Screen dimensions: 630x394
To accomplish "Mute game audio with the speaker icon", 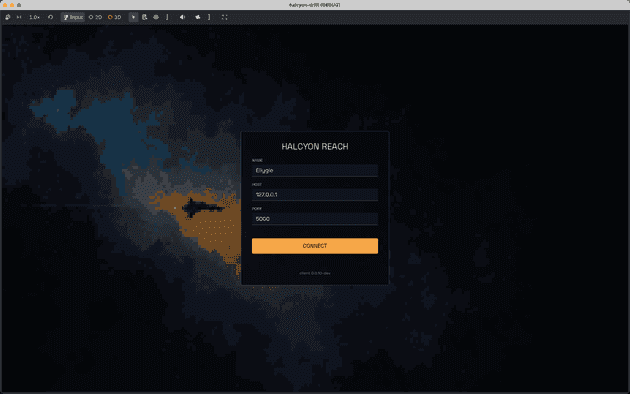I will 182,17.
